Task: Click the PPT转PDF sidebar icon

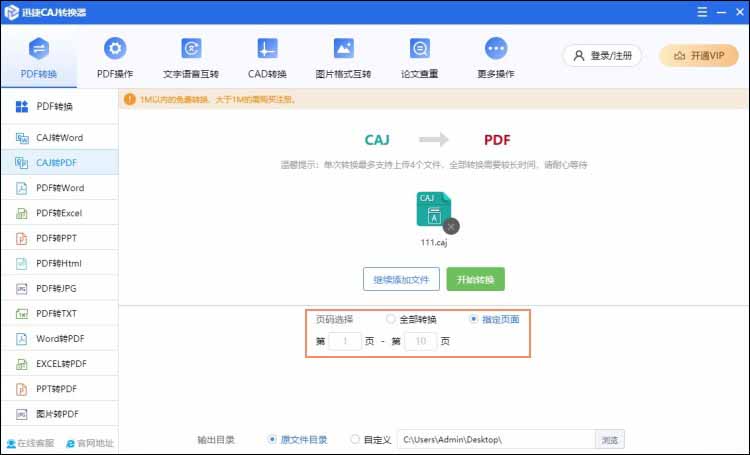Action: (x=22, y=389)
